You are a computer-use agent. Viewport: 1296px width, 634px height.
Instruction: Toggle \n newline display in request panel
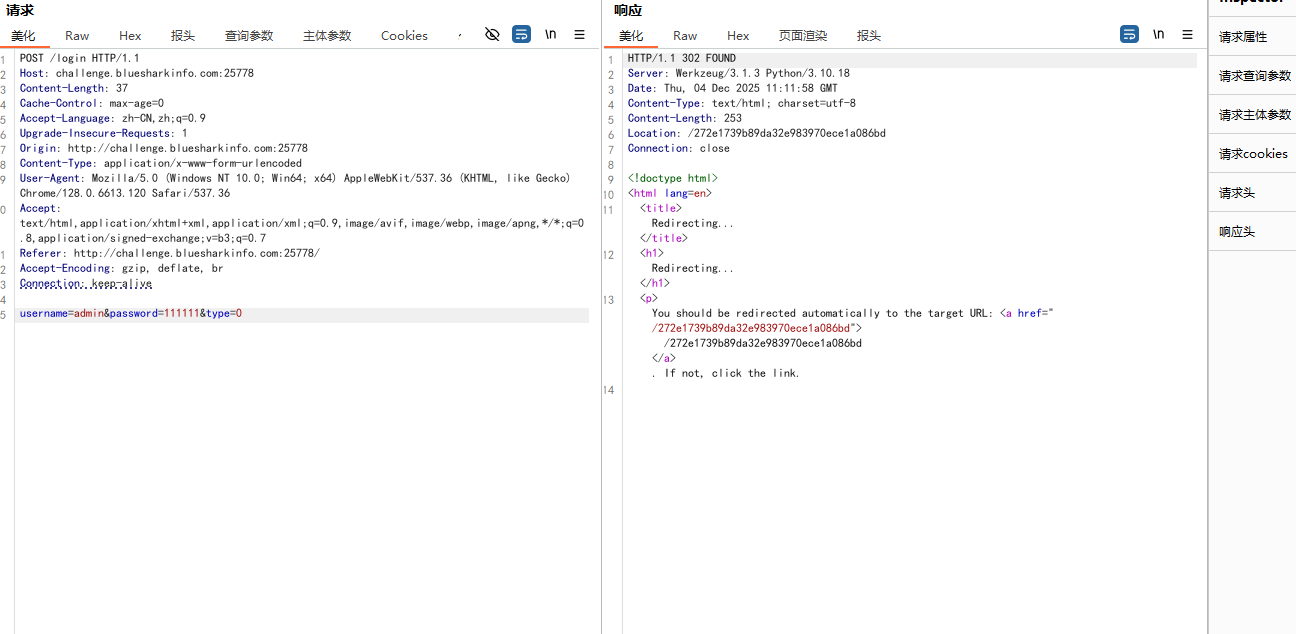coord(550,34)
